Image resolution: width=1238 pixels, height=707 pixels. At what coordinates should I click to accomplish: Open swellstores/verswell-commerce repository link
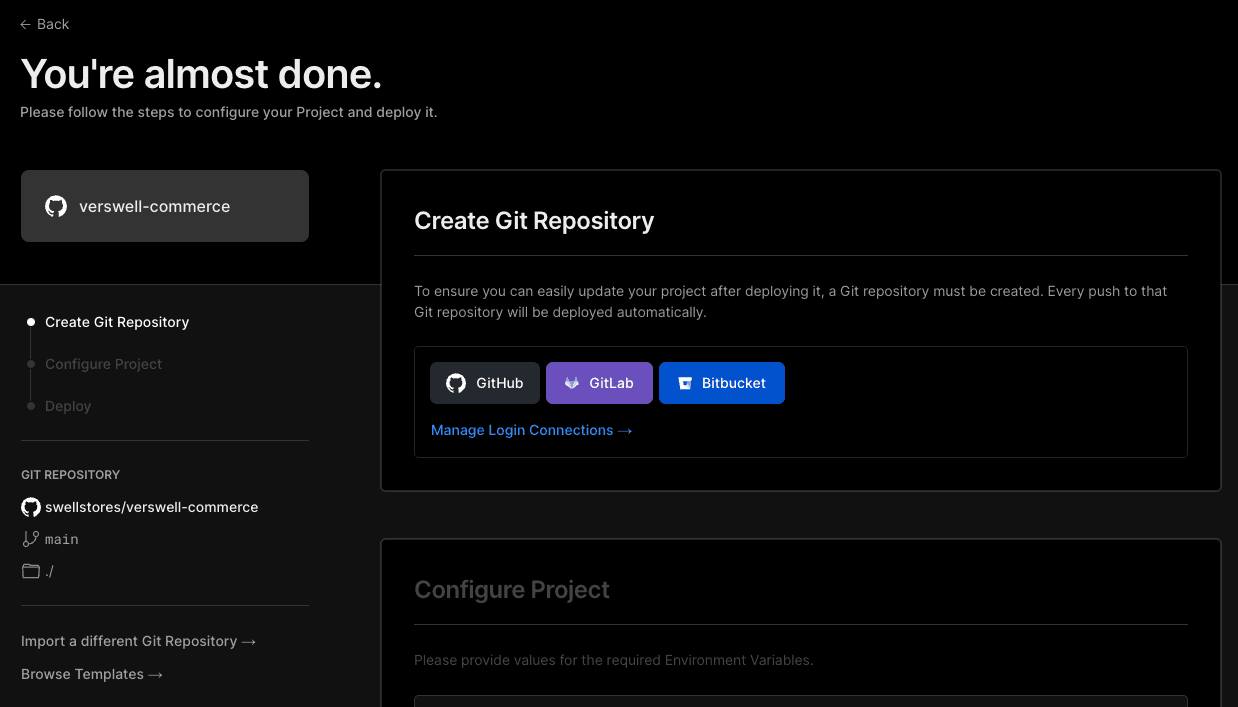(151, 507)
